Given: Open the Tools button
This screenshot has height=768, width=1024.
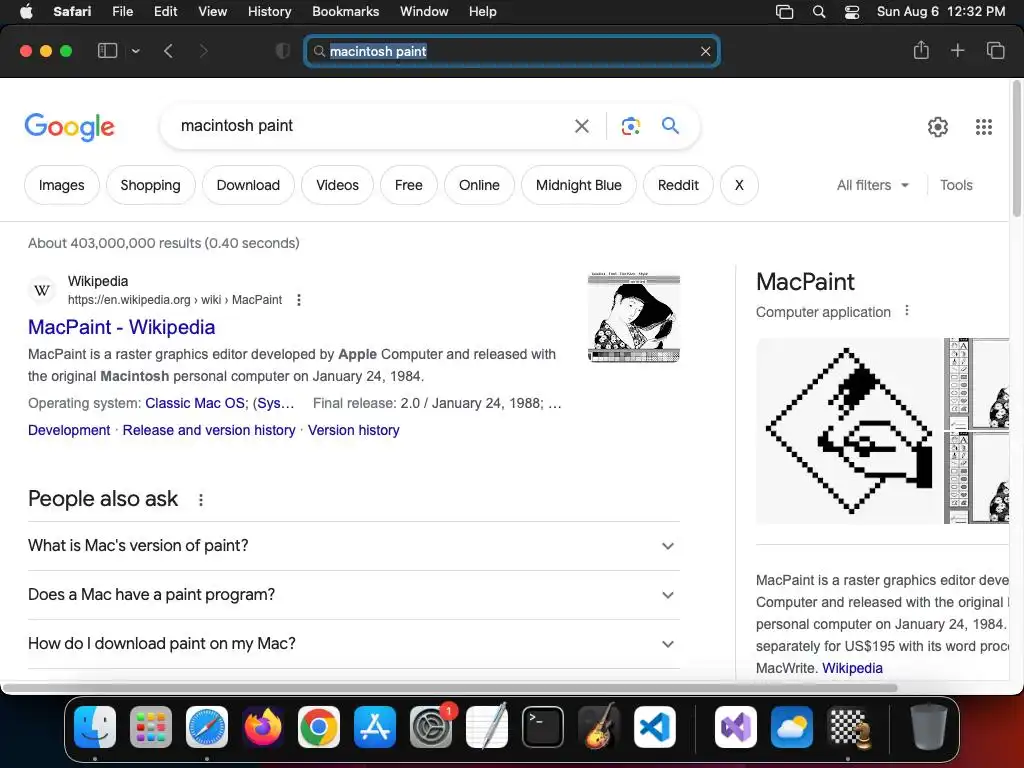Looking at the screenshot, I should tap(956, 185).
